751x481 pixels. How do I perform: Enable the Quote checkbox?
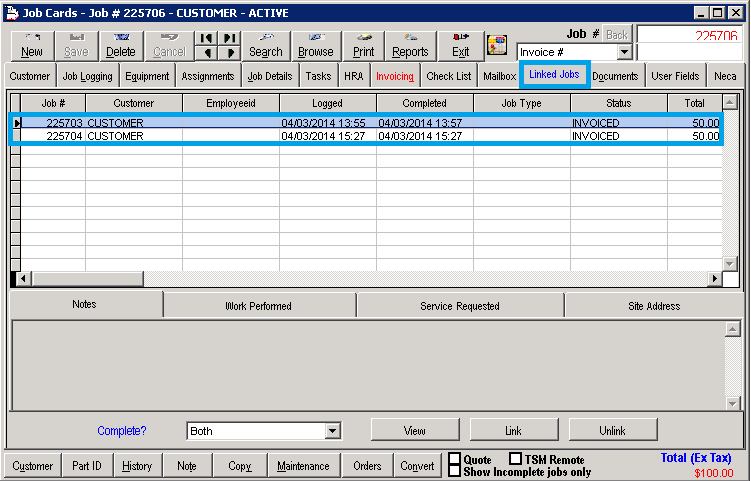pos(455,460)
